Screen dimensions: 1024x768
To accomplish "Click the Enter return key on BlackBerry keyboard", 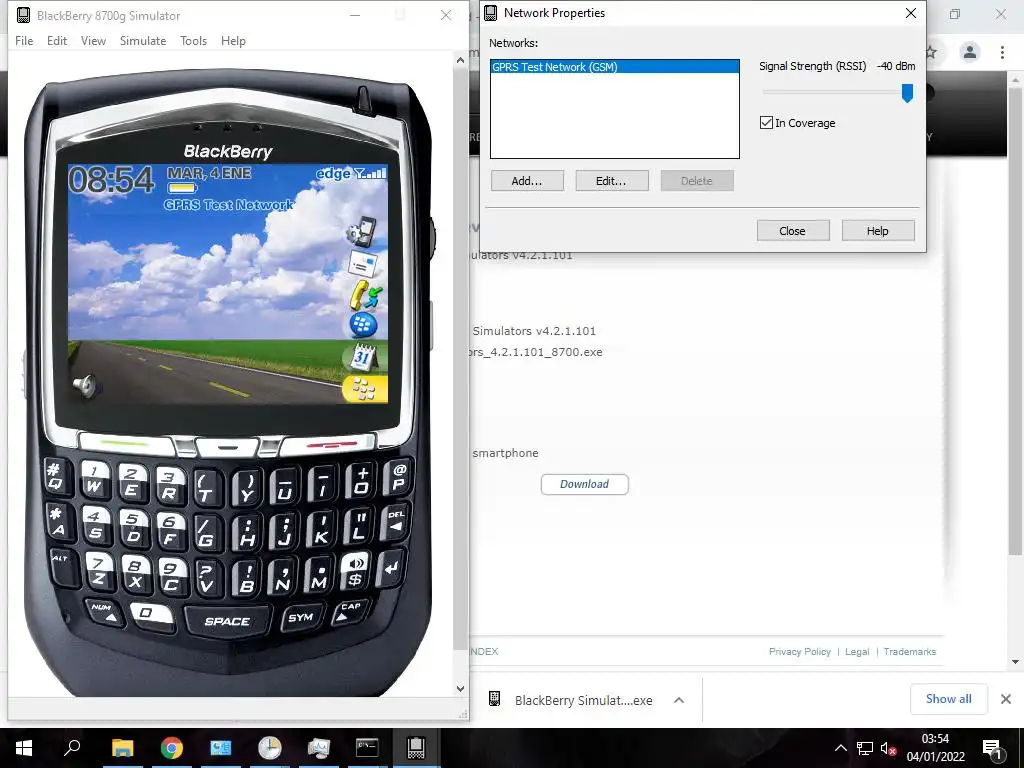I will point(392,568).
